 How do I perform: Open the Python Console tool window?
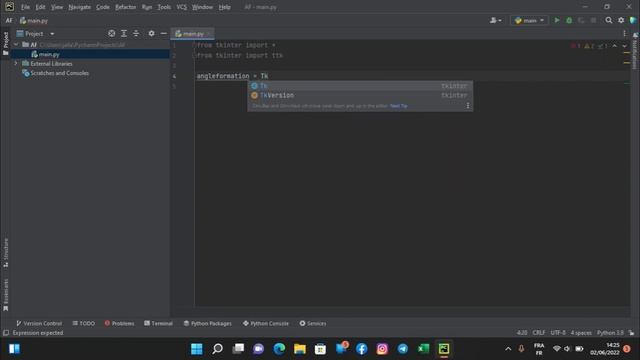pos(266,323)
